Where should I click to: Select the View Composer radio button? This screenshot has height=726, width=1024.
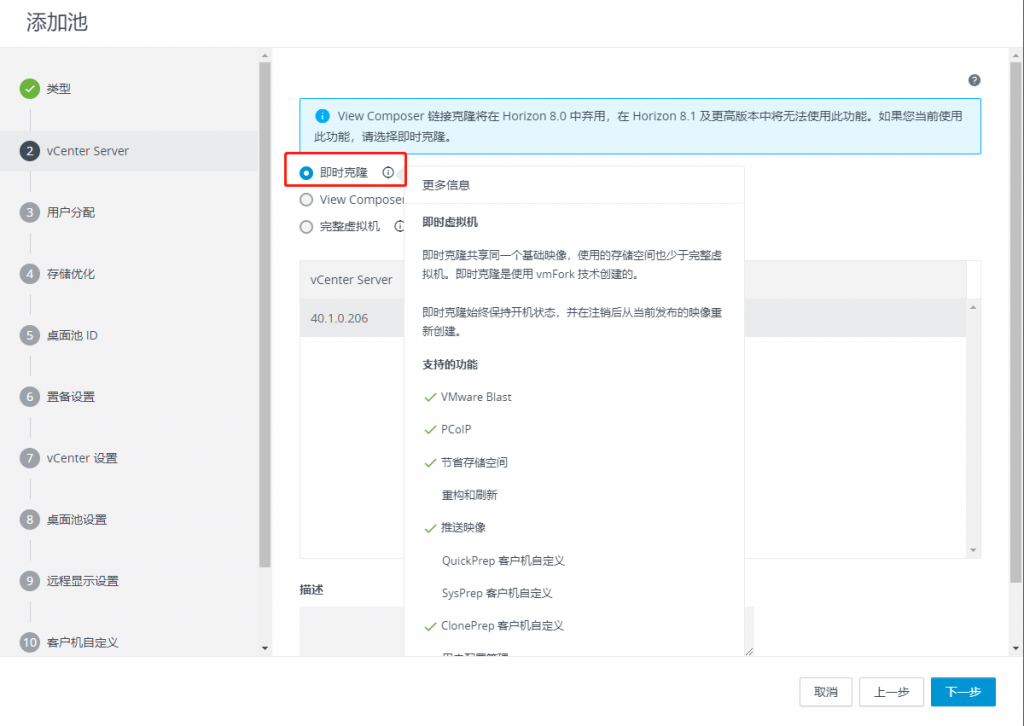[306, 200]
